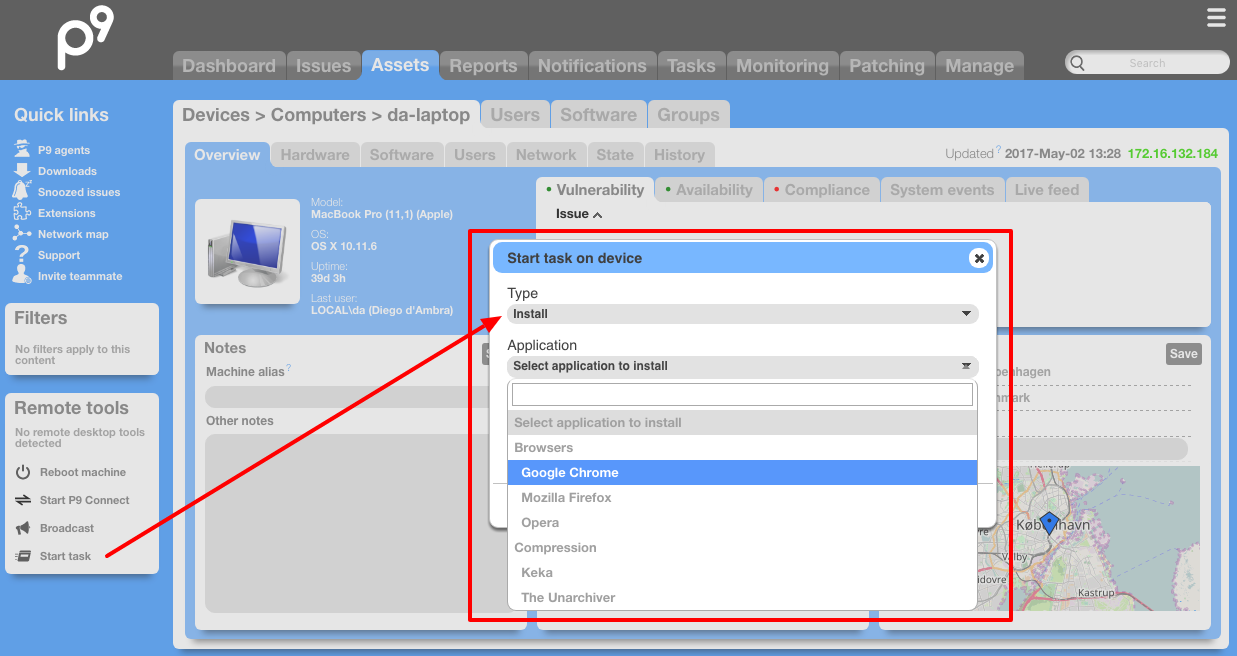Open the Patching tab
1237x656 pixels.
tap(887, 66)
